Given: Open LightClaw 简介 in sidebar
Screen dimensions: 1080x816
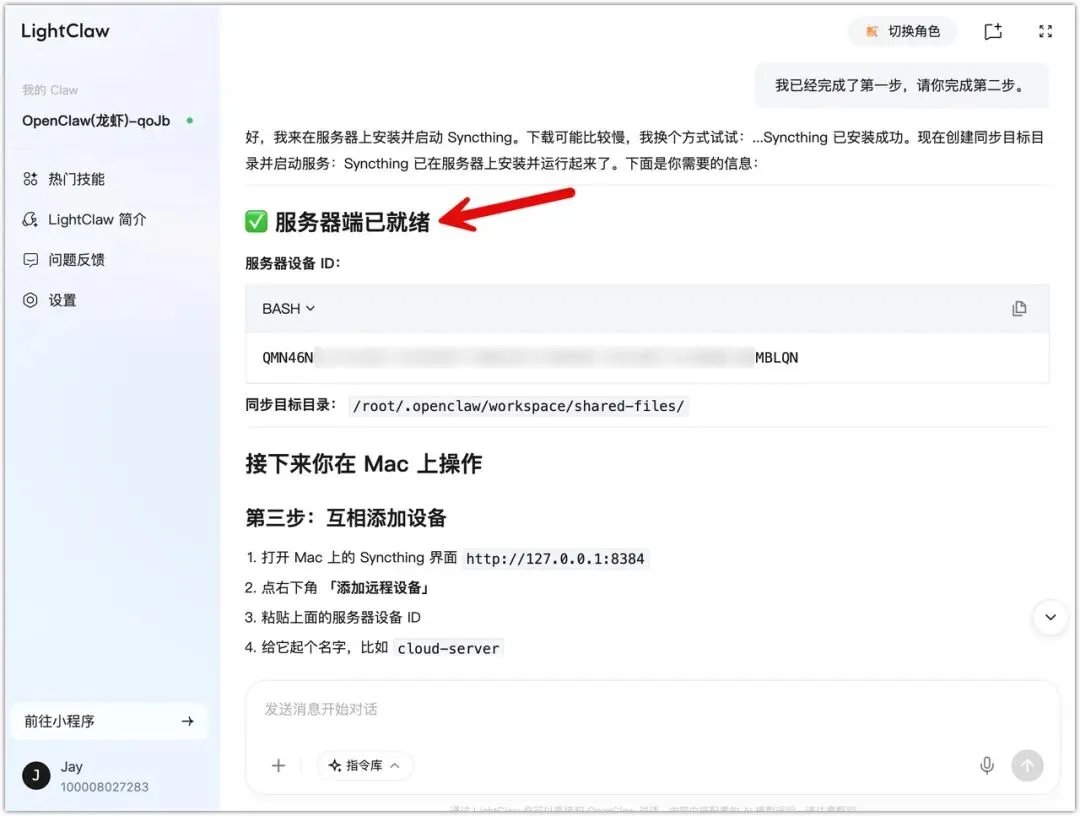Looking at the screenshot, I should pyautogui.click(x=84, y=220).
